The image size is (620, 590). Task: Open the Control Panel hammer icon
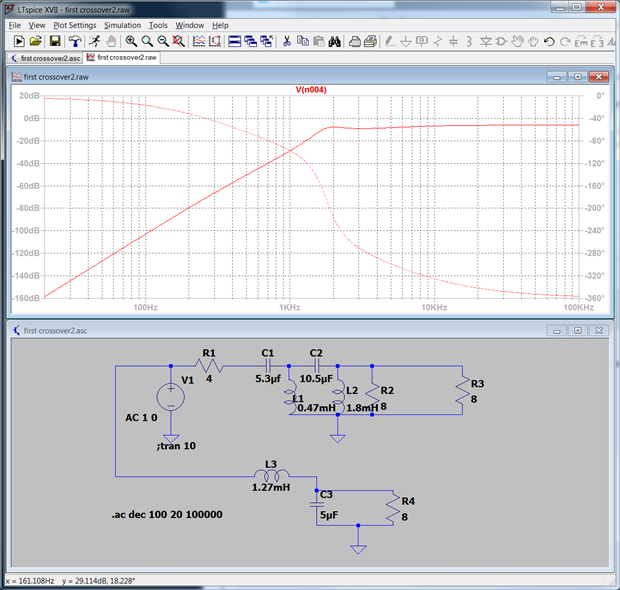point(74,41)
